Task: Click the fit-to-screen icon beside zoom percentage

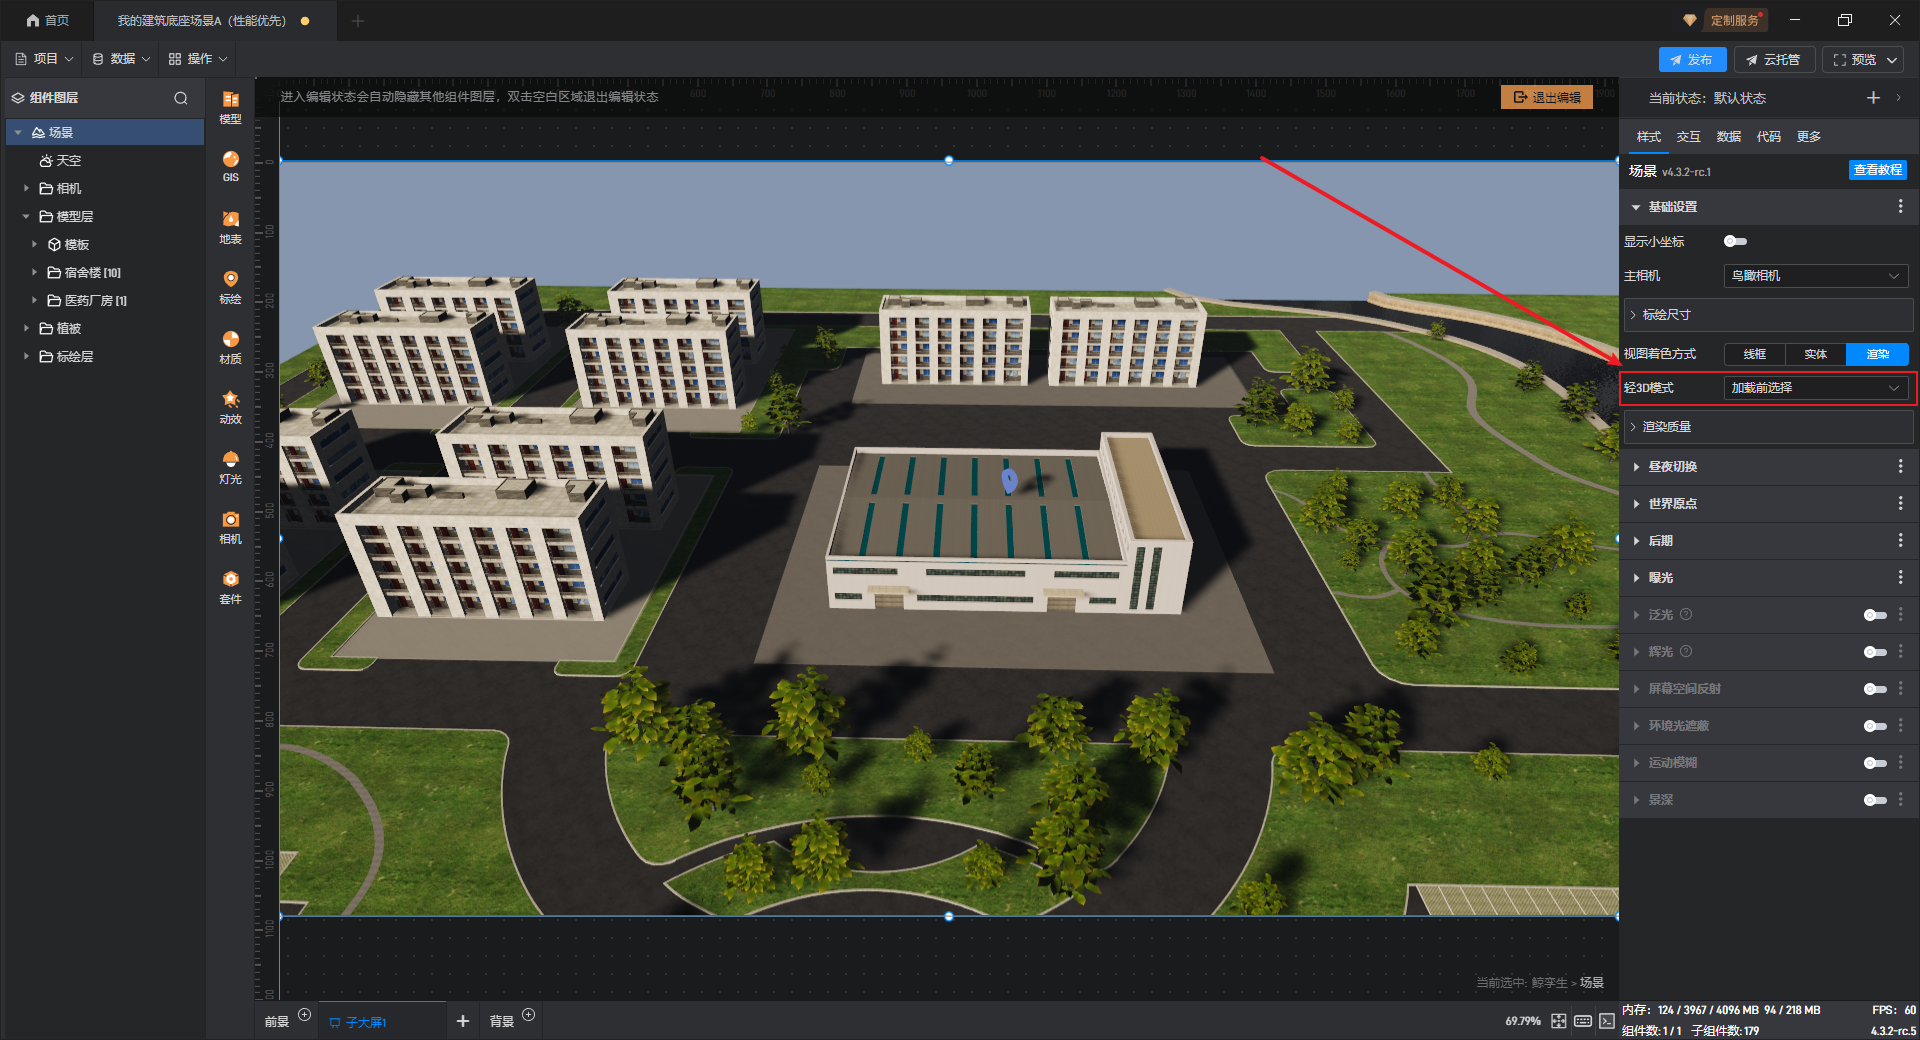Action: tap(1559, 1021)
